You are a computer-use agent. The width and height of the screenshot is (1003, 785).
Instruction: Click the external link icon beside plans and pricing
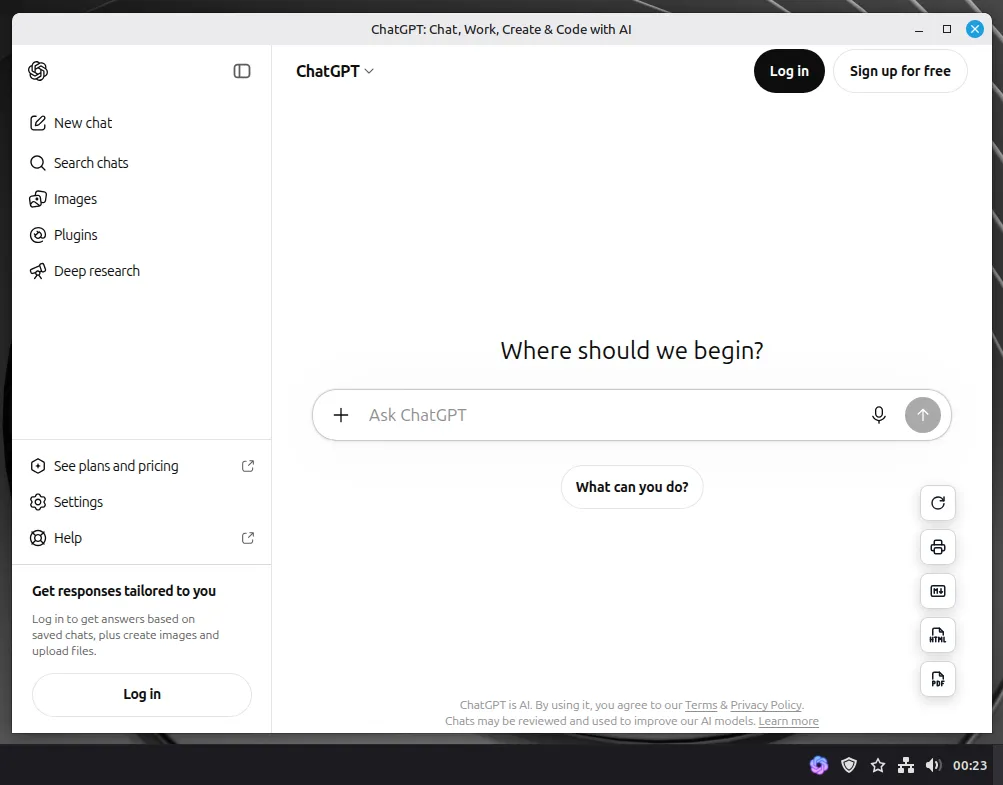[248, 466]
